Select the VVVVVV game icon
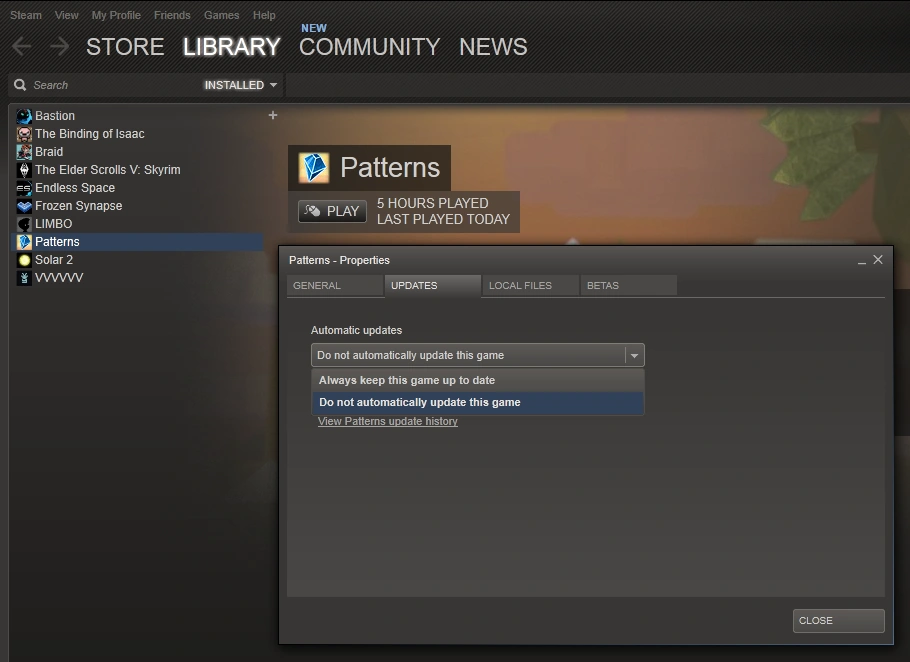 tap(25, 277)
